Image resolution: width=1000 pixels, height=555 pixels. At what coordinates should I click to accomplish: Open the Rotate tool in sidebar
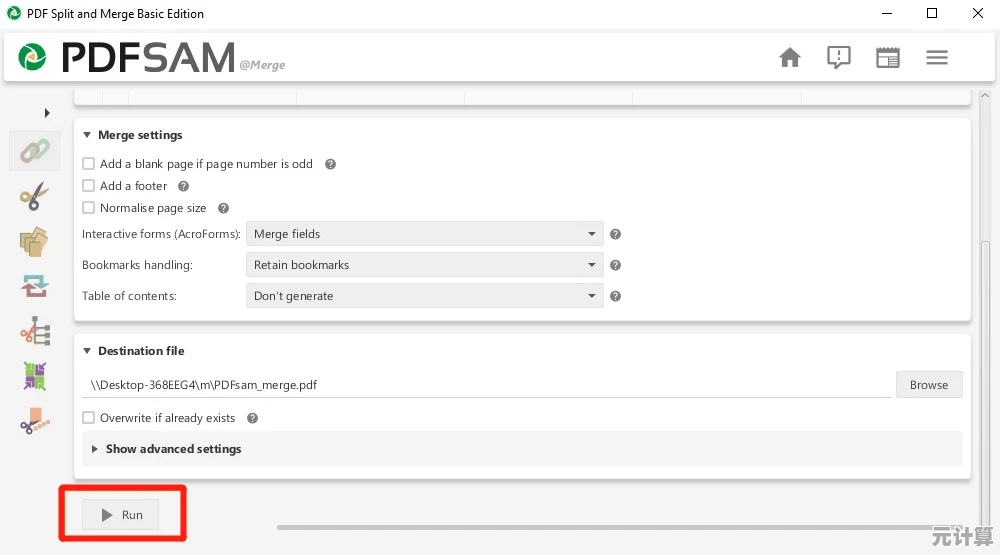tap(35, 287)
